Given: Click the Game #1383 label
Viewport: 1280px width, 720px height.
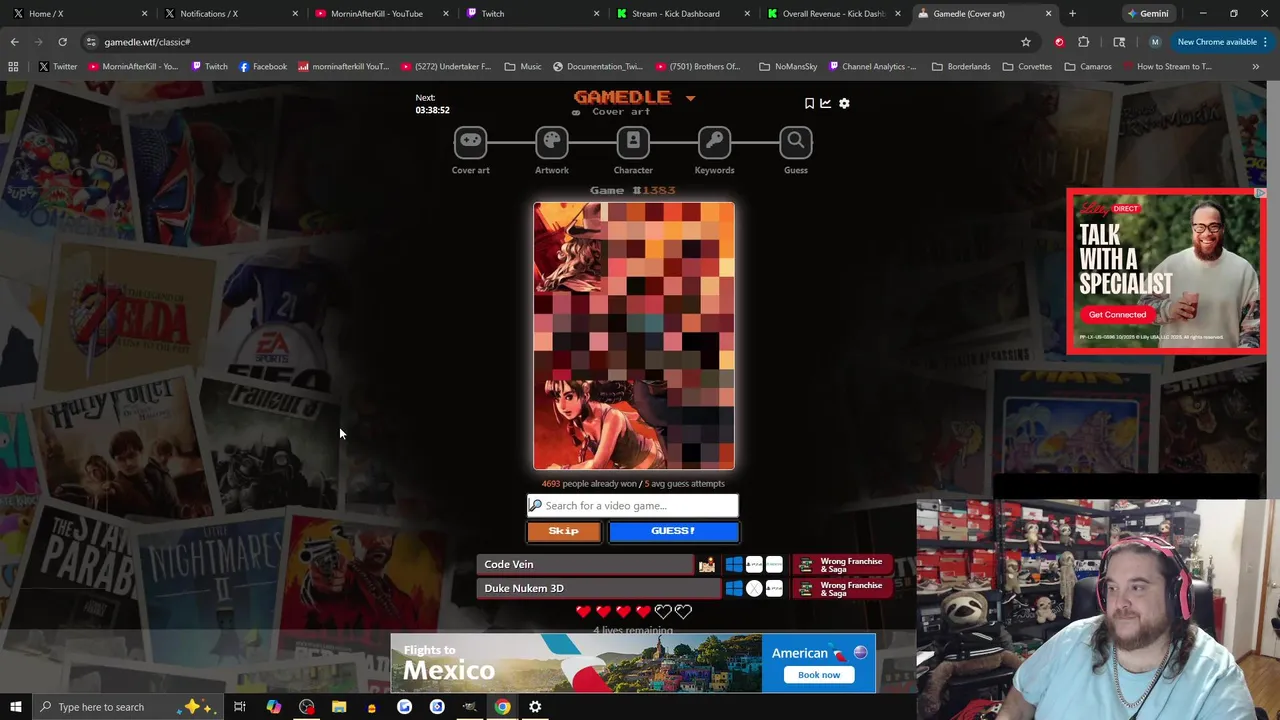Looking at the screenshot, I should click(x=633, y=190).
